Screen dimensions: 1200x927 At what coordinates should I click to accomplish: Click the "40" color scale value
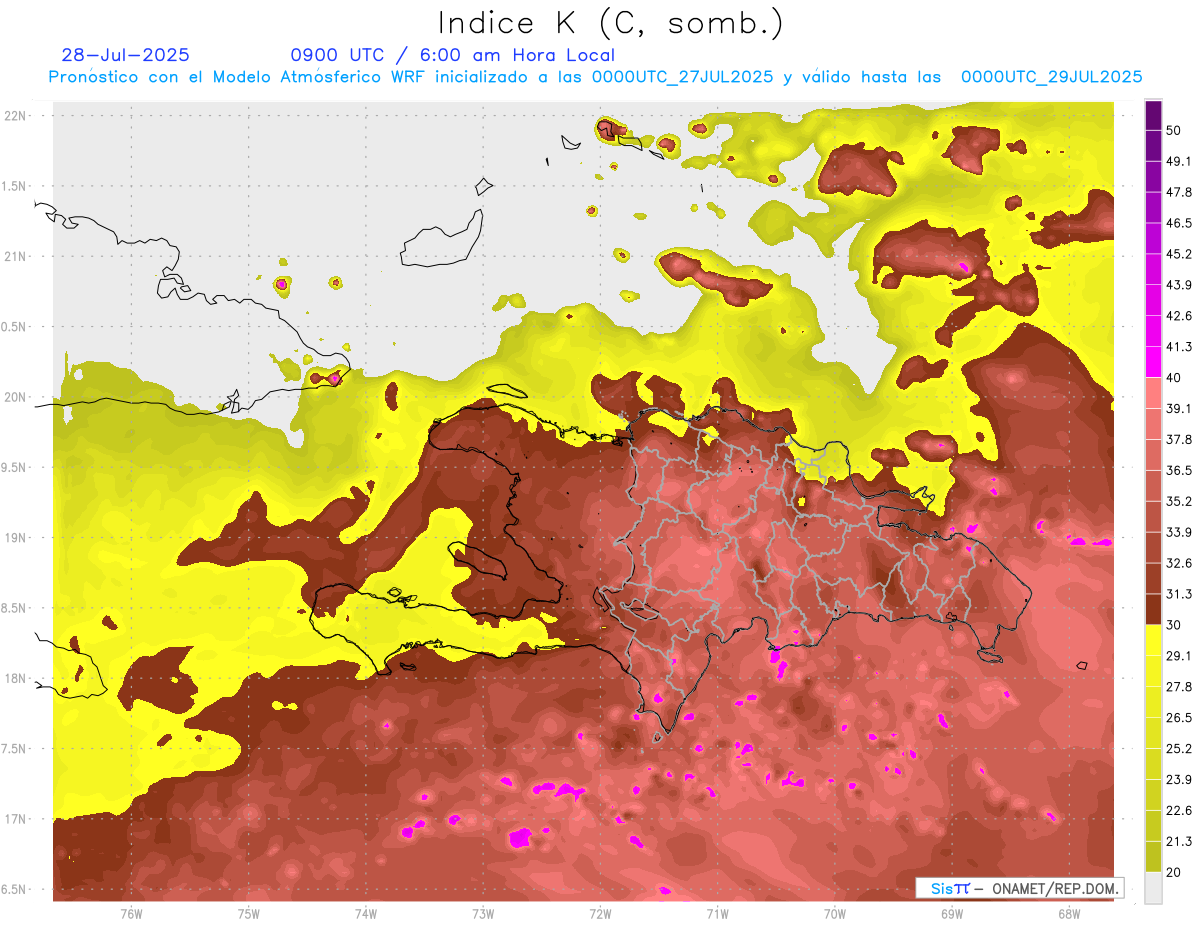[1174, 377]
